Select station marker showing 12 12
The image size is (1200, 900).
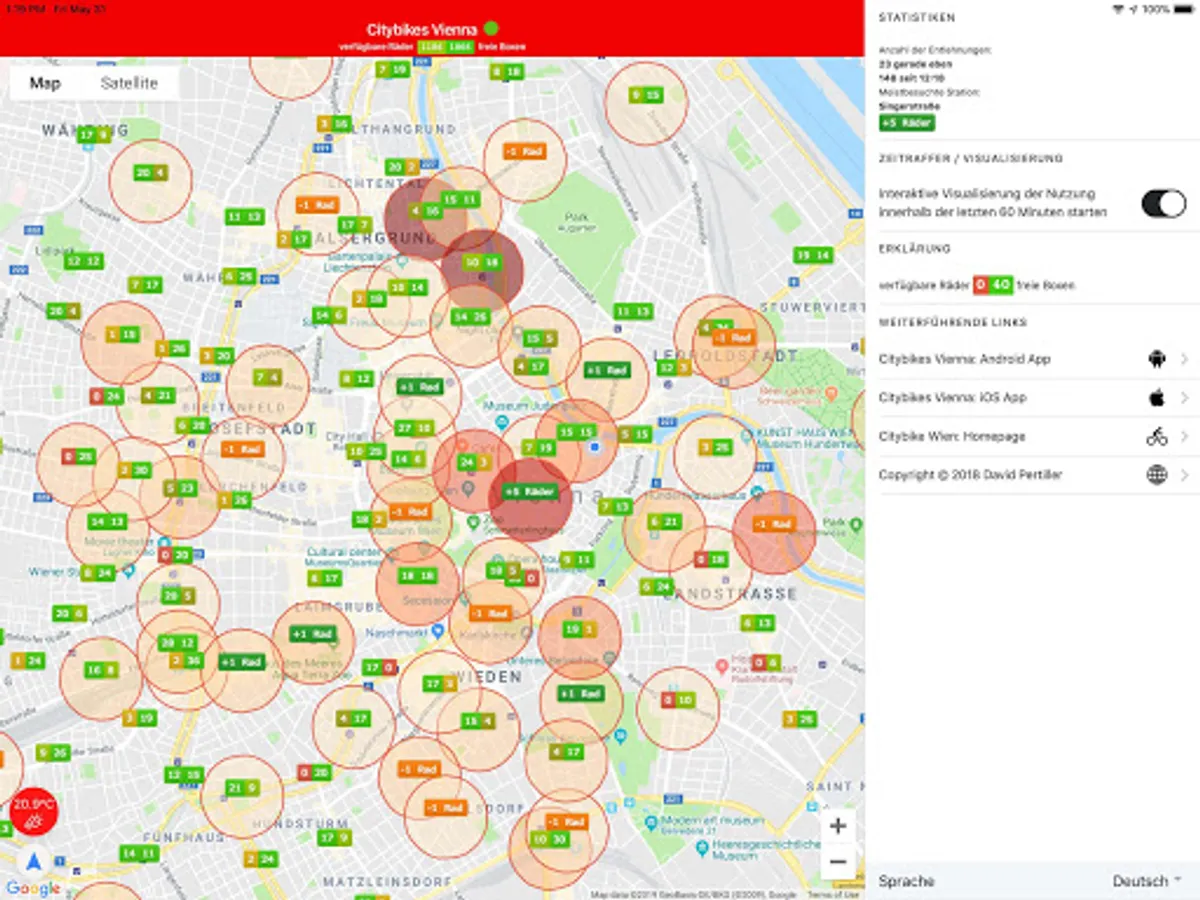pyautogui.click(x=84, y=261)
